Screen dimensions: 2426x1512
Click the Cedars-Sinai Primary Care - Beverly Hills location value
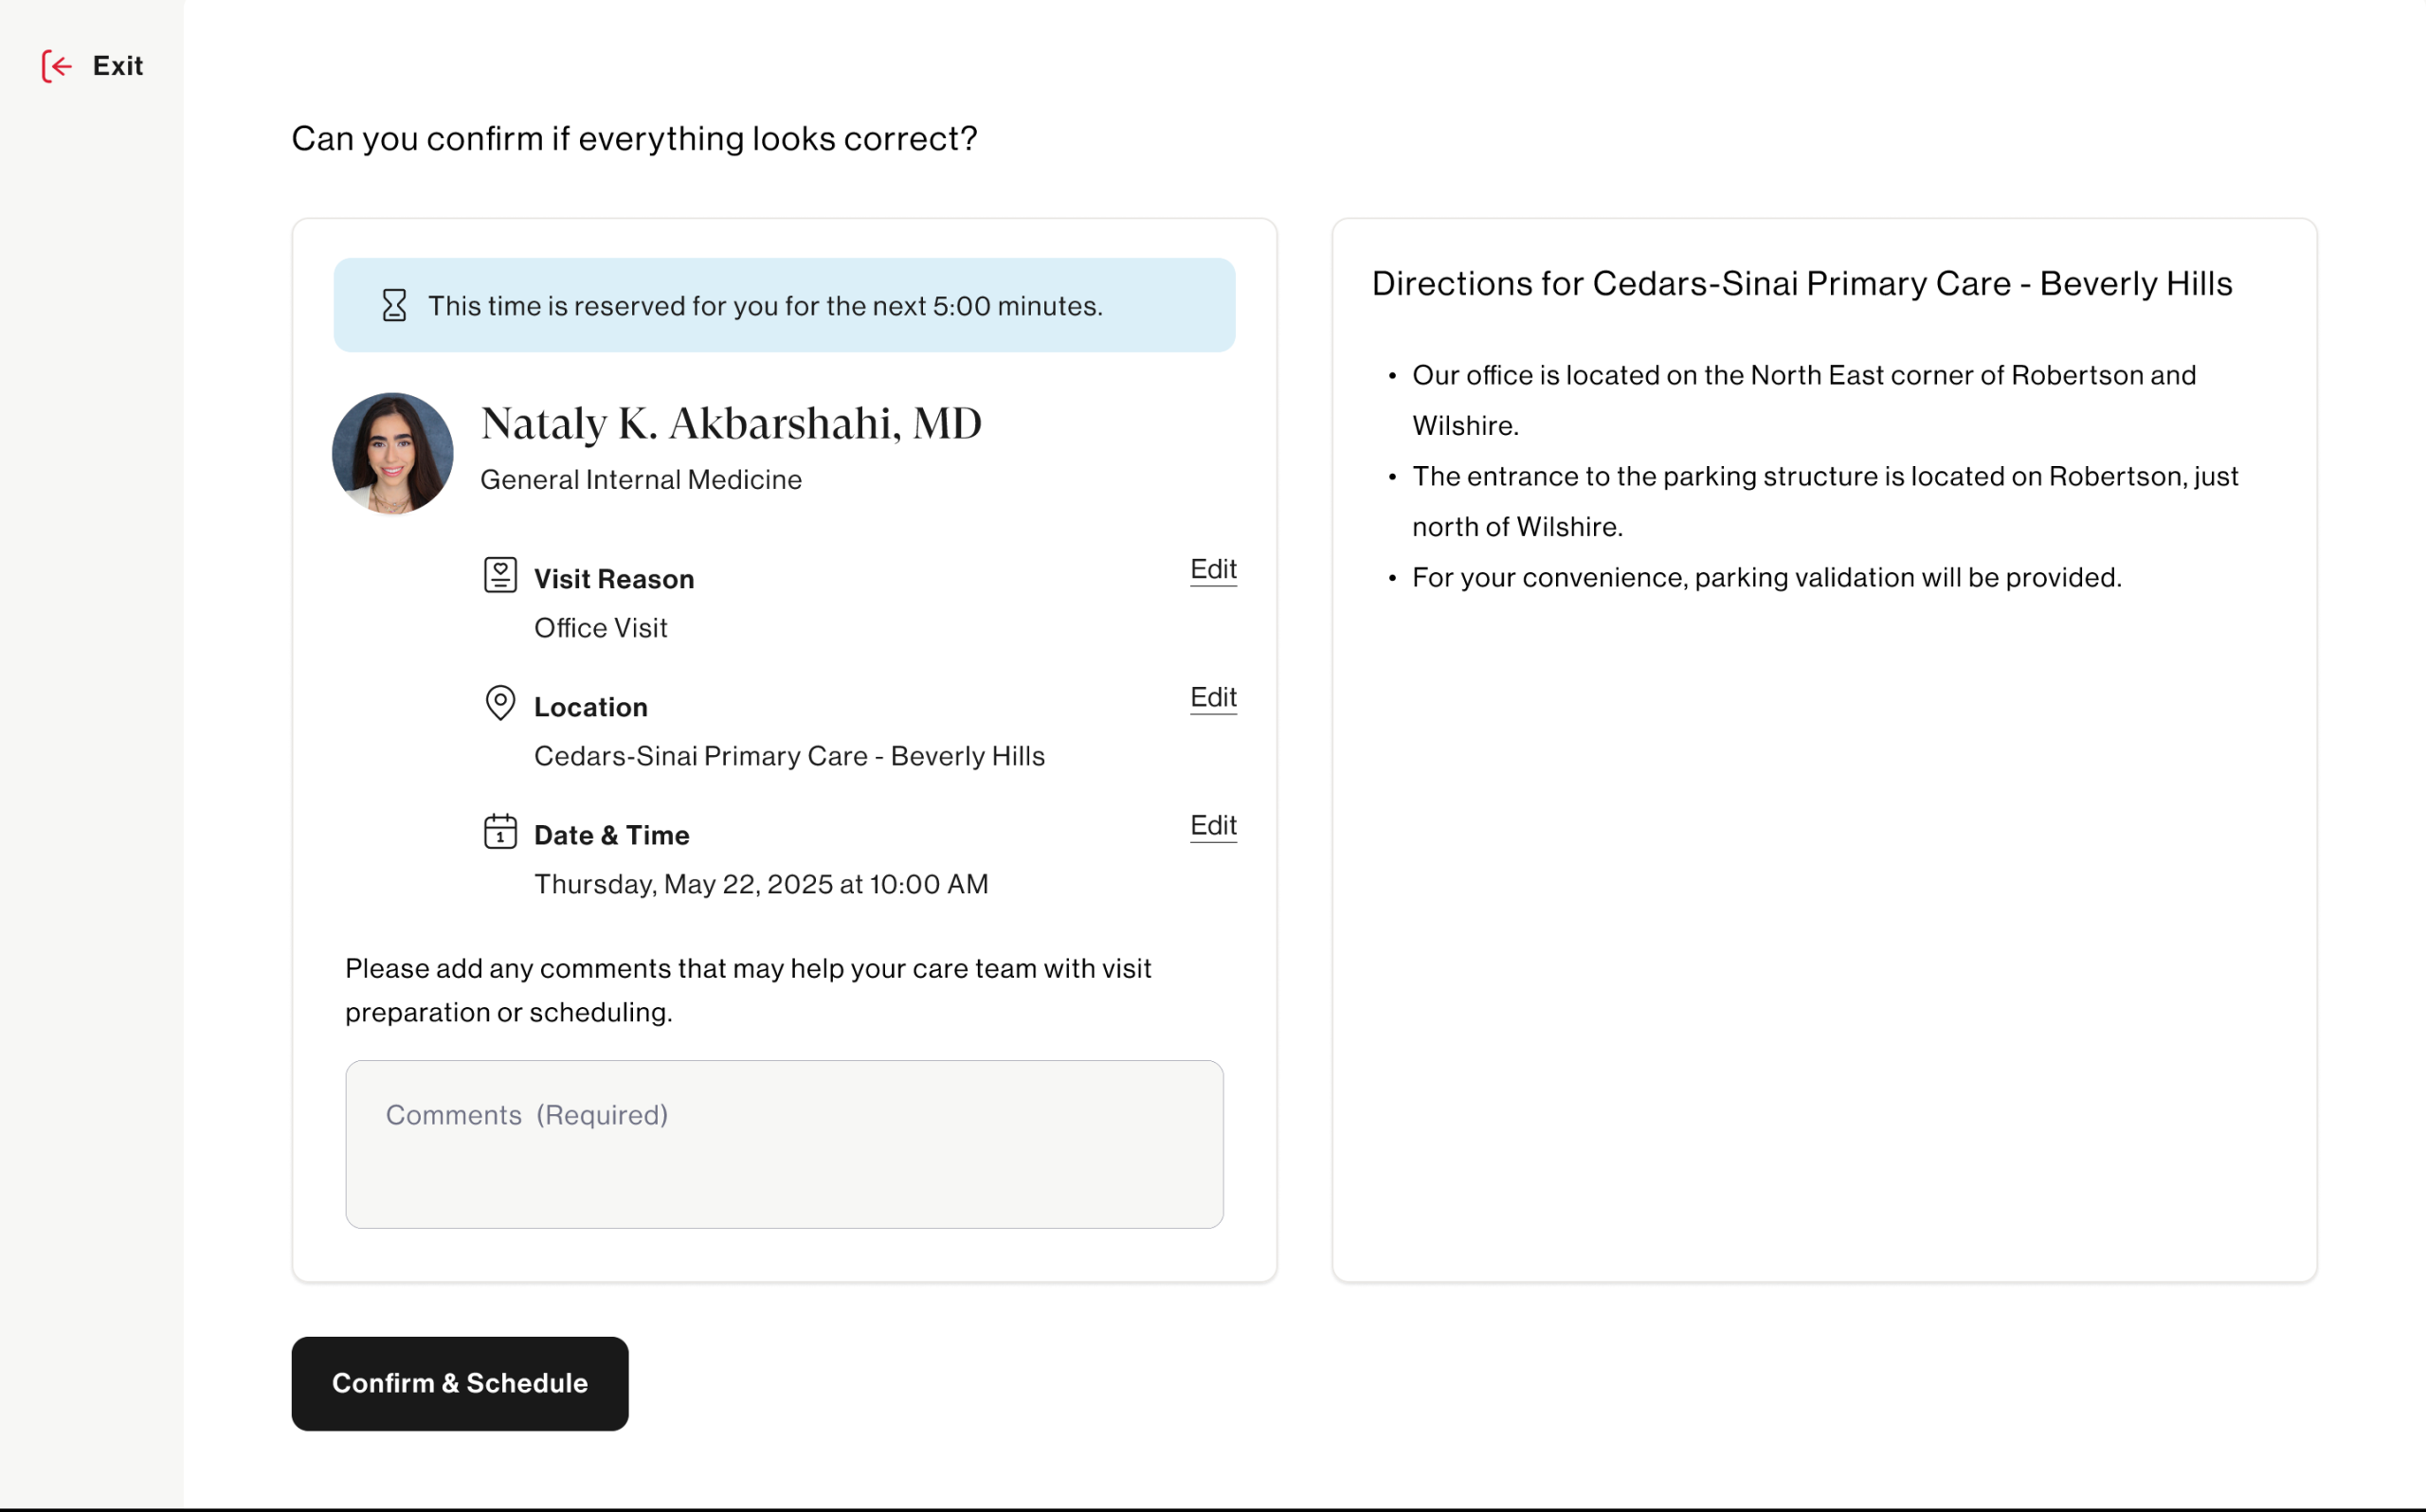(789, 756)
